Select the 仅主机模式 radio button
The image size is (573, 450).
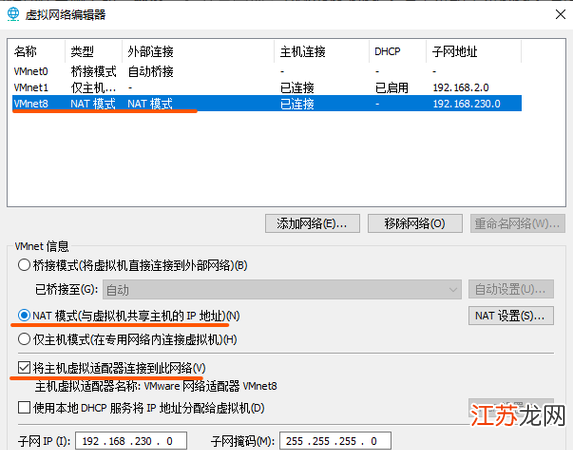24,339
